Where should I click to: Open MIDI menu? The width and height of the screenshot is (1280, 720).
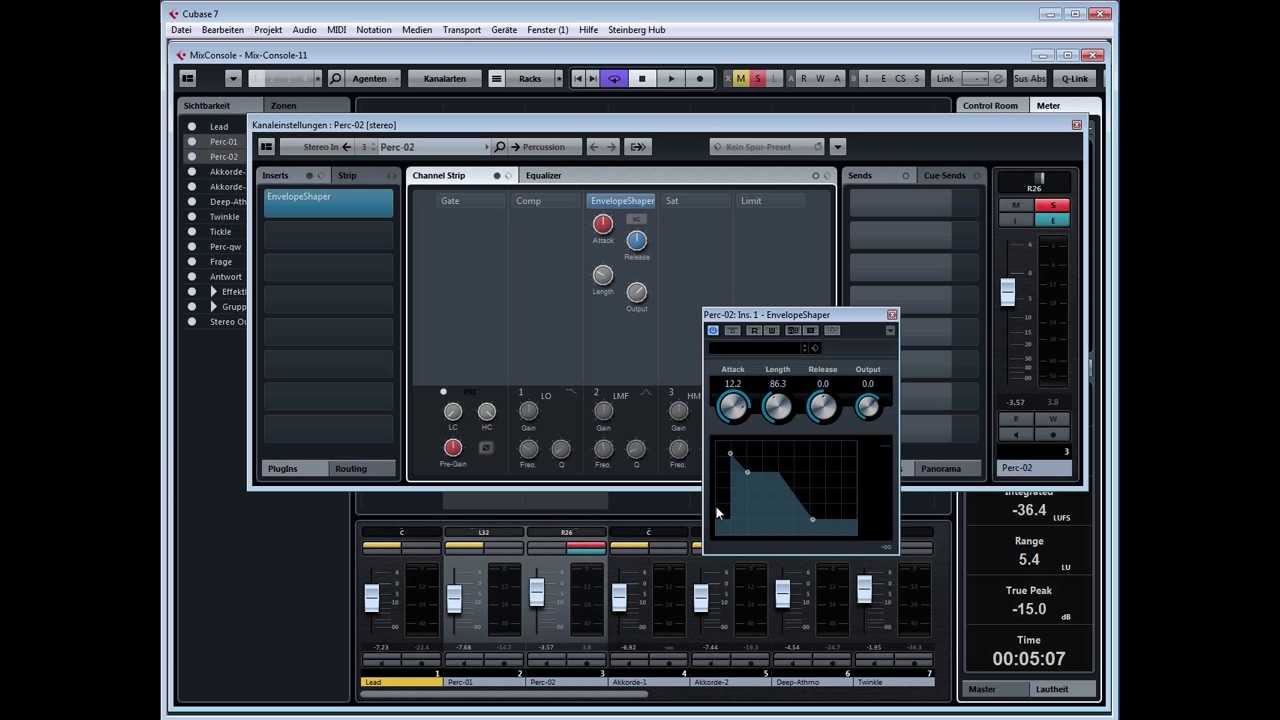coord(336,30)
